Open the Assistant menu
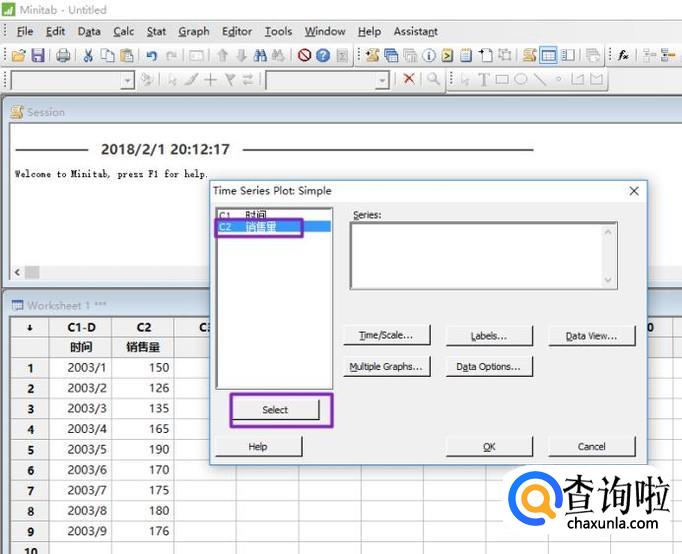 tap(416, 32)
